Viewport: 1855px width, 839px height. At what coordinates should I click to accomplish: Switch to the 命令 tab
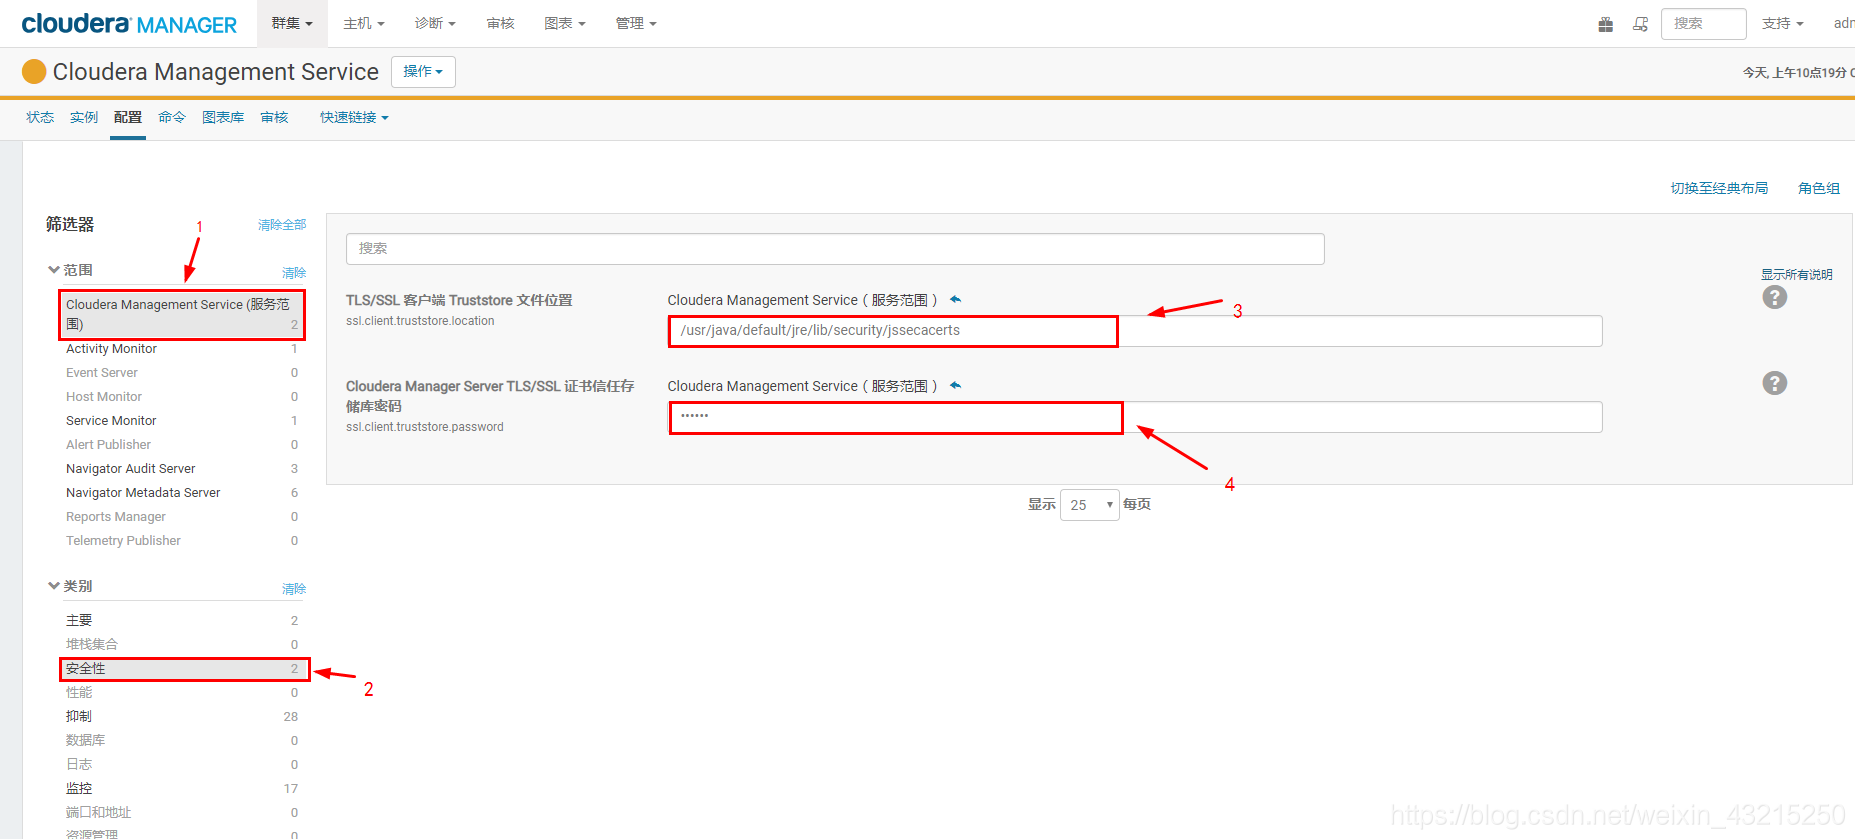tap(172, 117)
